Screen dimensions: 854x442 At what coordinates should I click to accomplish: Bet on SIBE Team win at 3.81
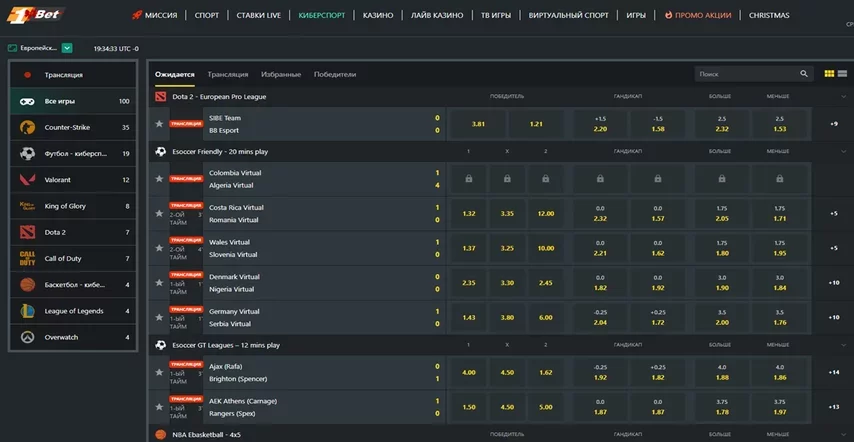pyautogui.click(x=478, y=124)
